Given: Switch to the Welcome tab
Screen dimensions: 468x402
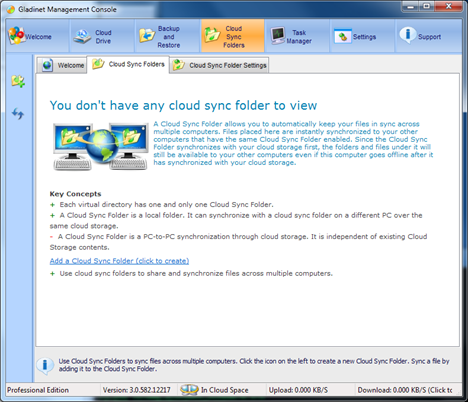Looking at the screenshot, I should click(x=62, y=65).
